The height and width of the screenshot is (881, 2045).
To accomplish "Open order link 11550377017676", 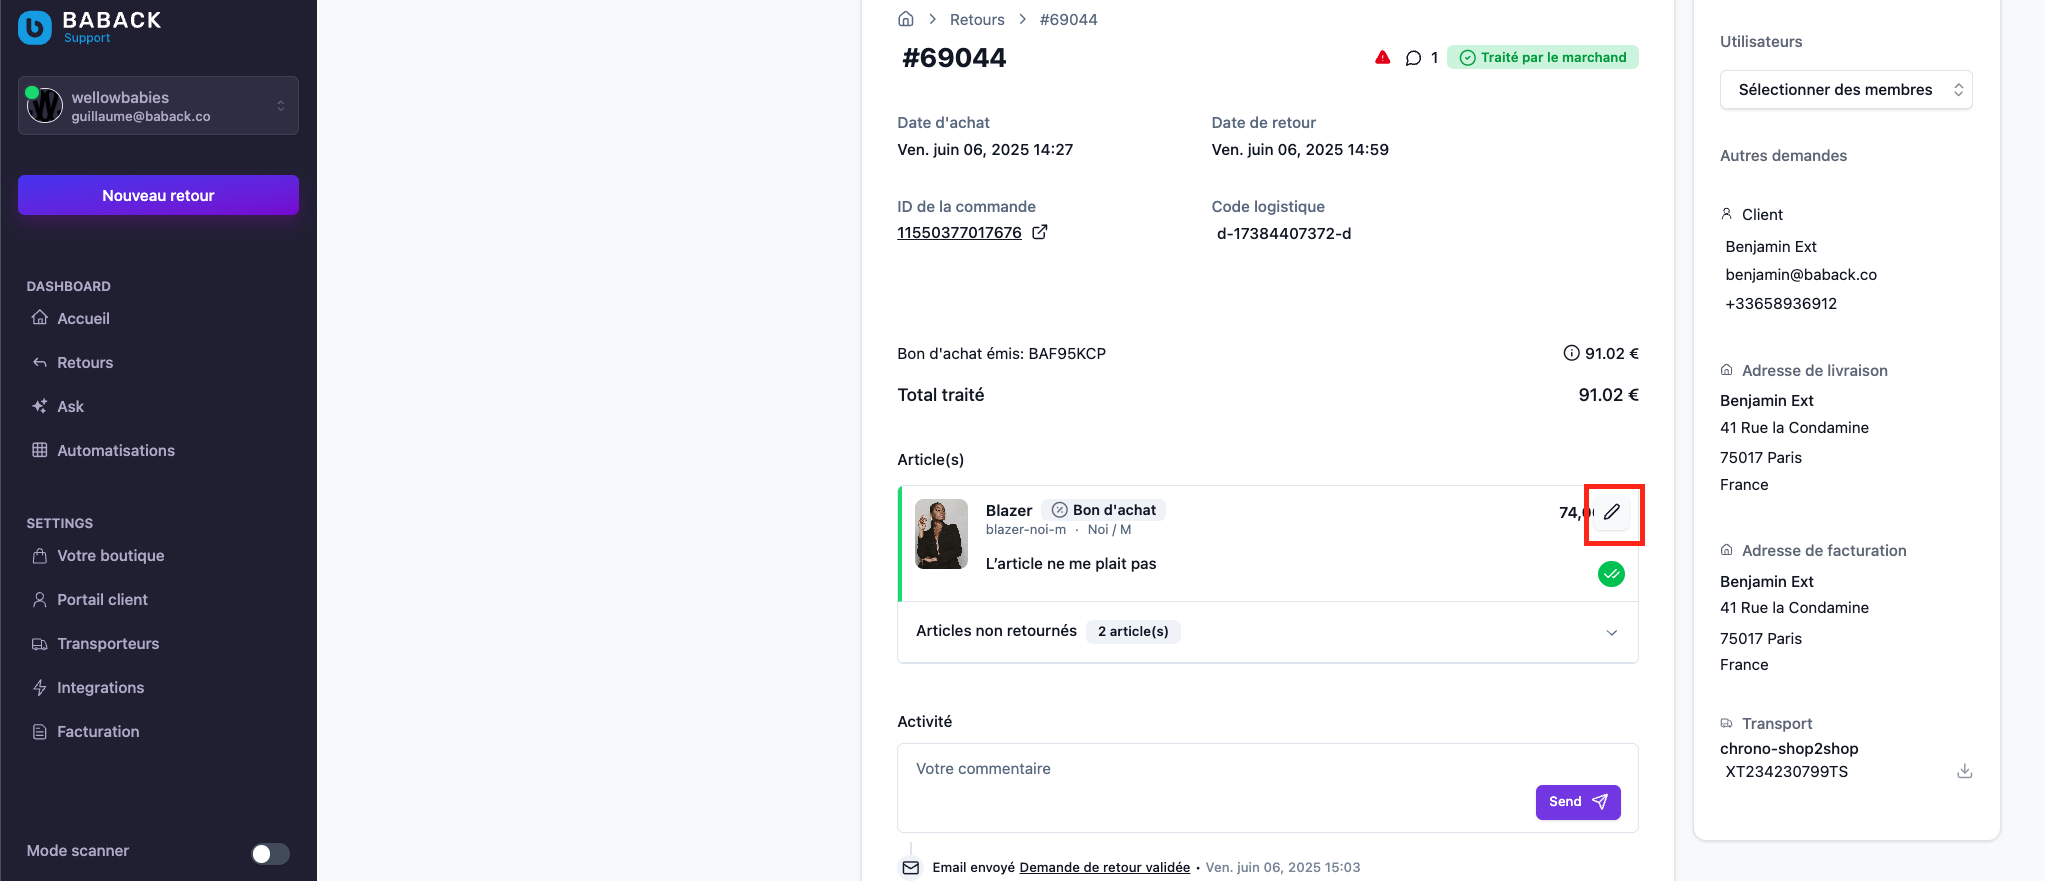I will coord(959,232).
